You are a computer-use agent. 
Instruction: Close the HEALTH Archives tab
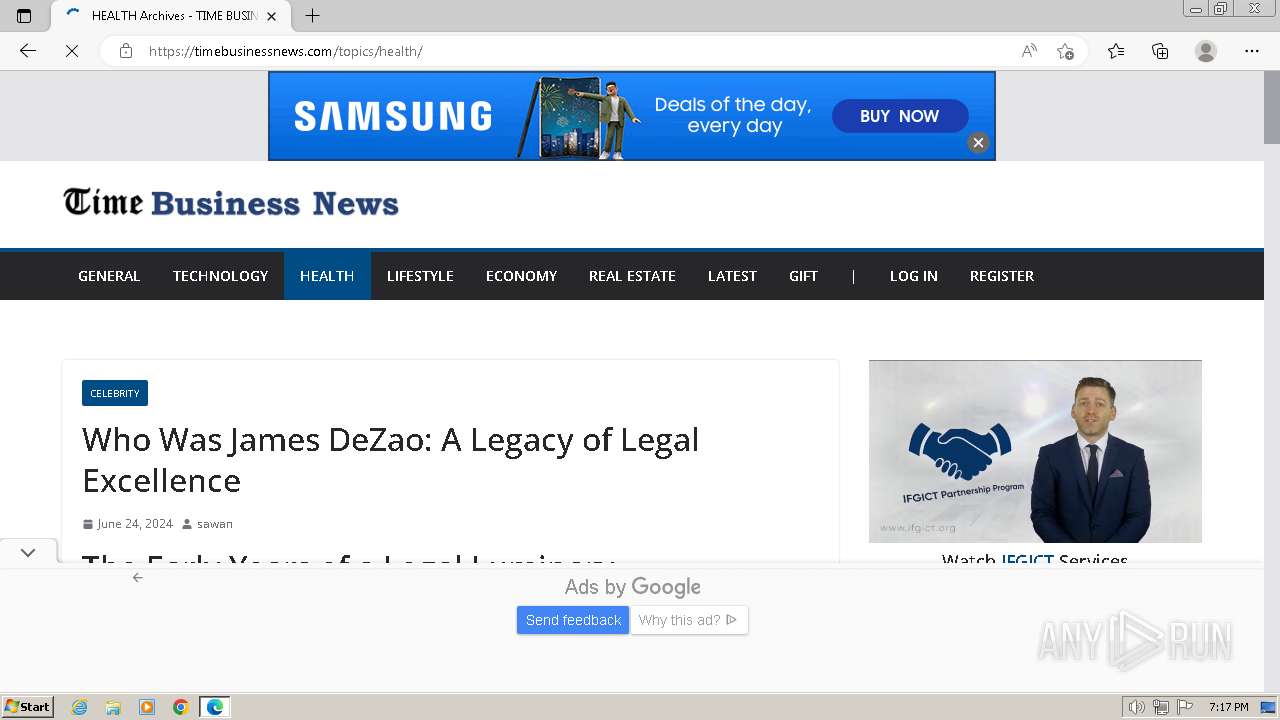[x=271, y=16]
